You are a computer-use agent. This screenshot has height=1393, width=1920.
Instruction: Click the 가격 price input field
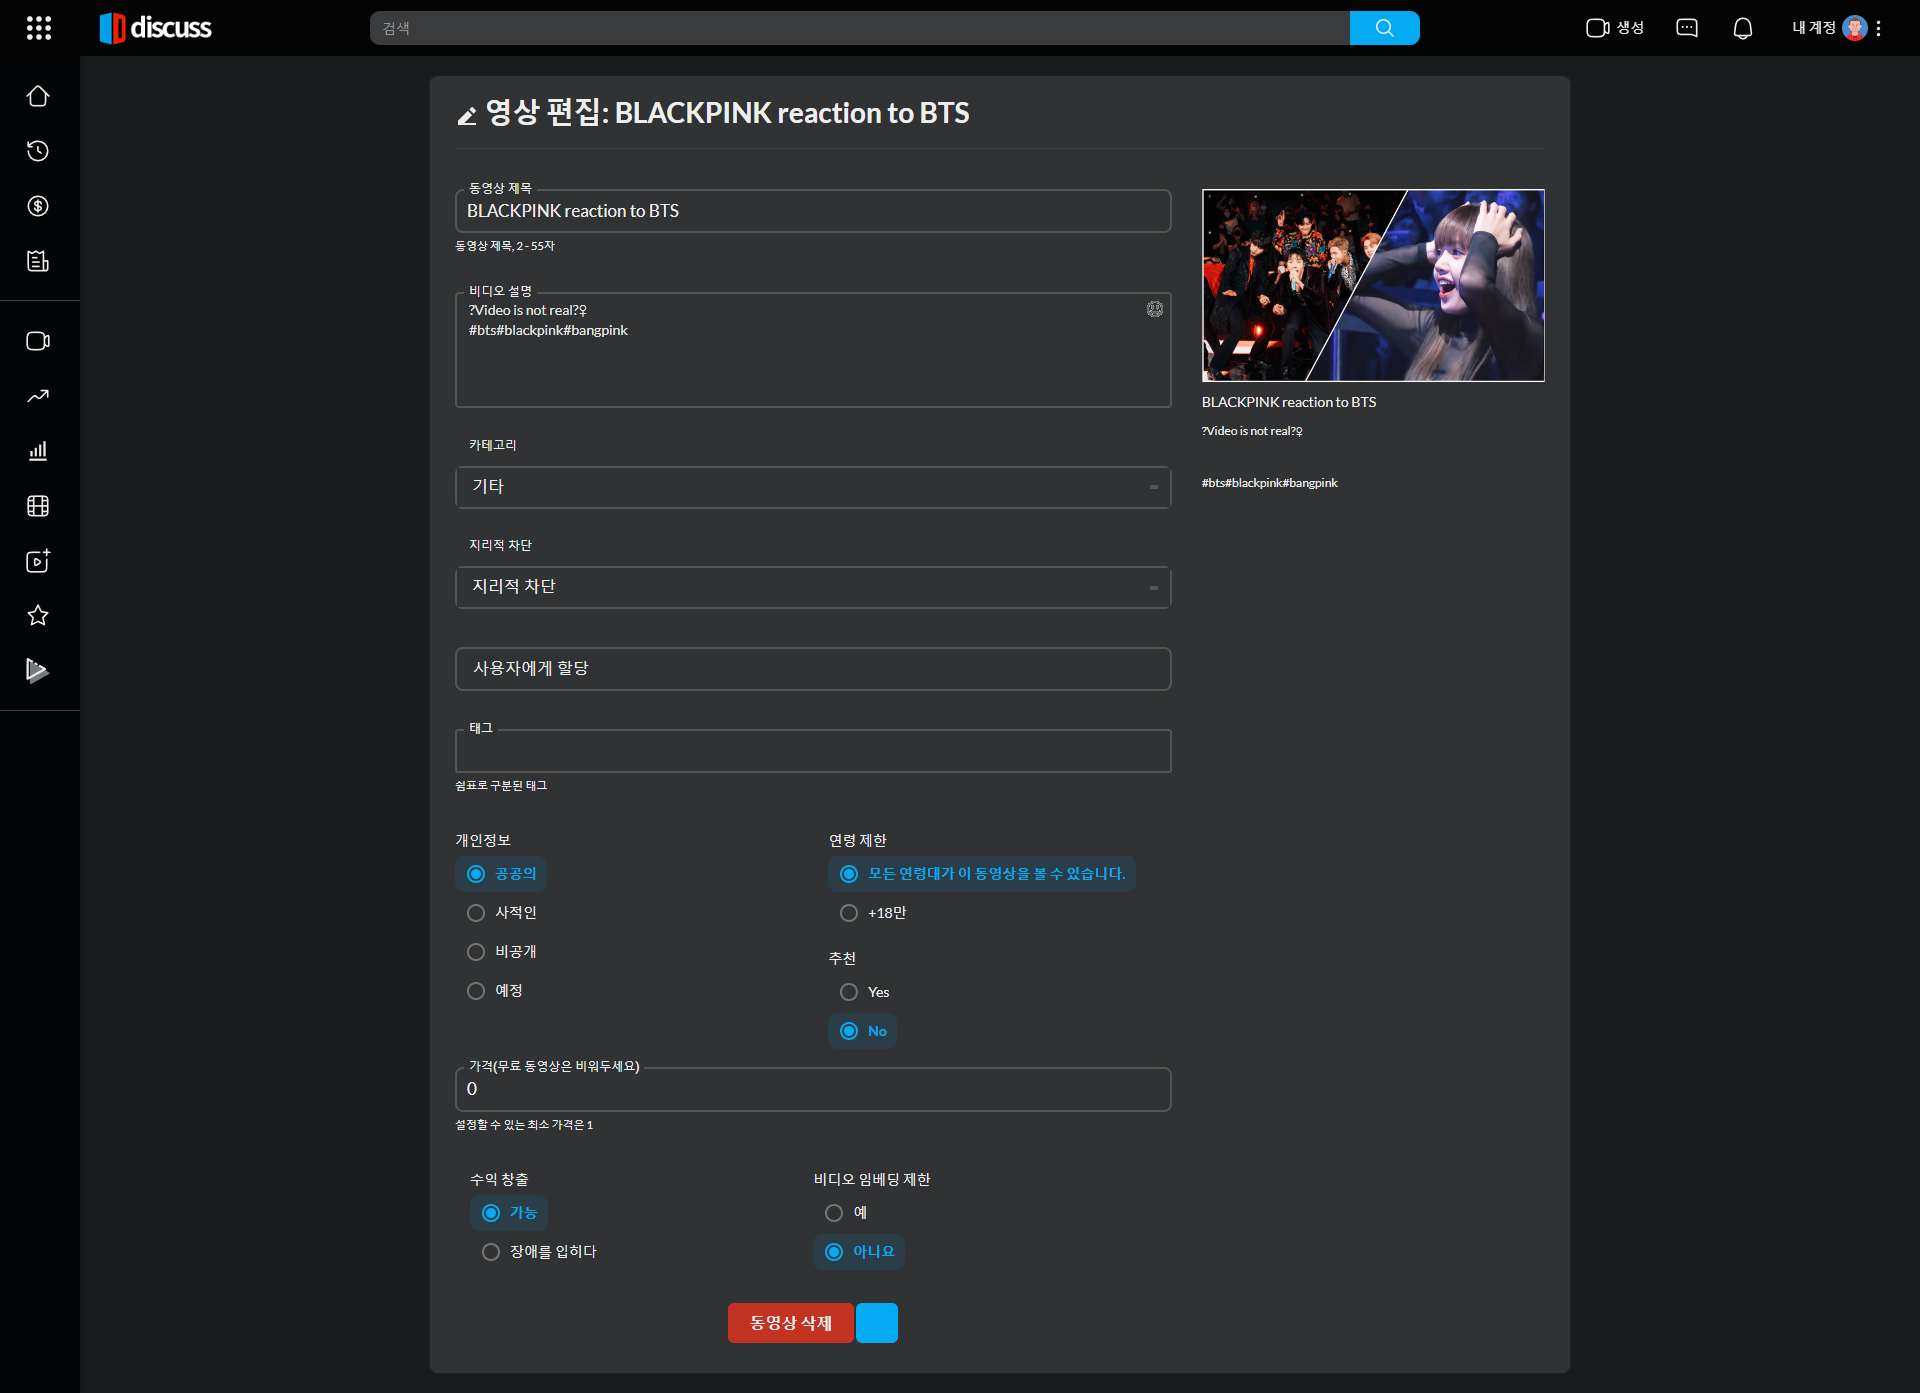coord(813,1089)
